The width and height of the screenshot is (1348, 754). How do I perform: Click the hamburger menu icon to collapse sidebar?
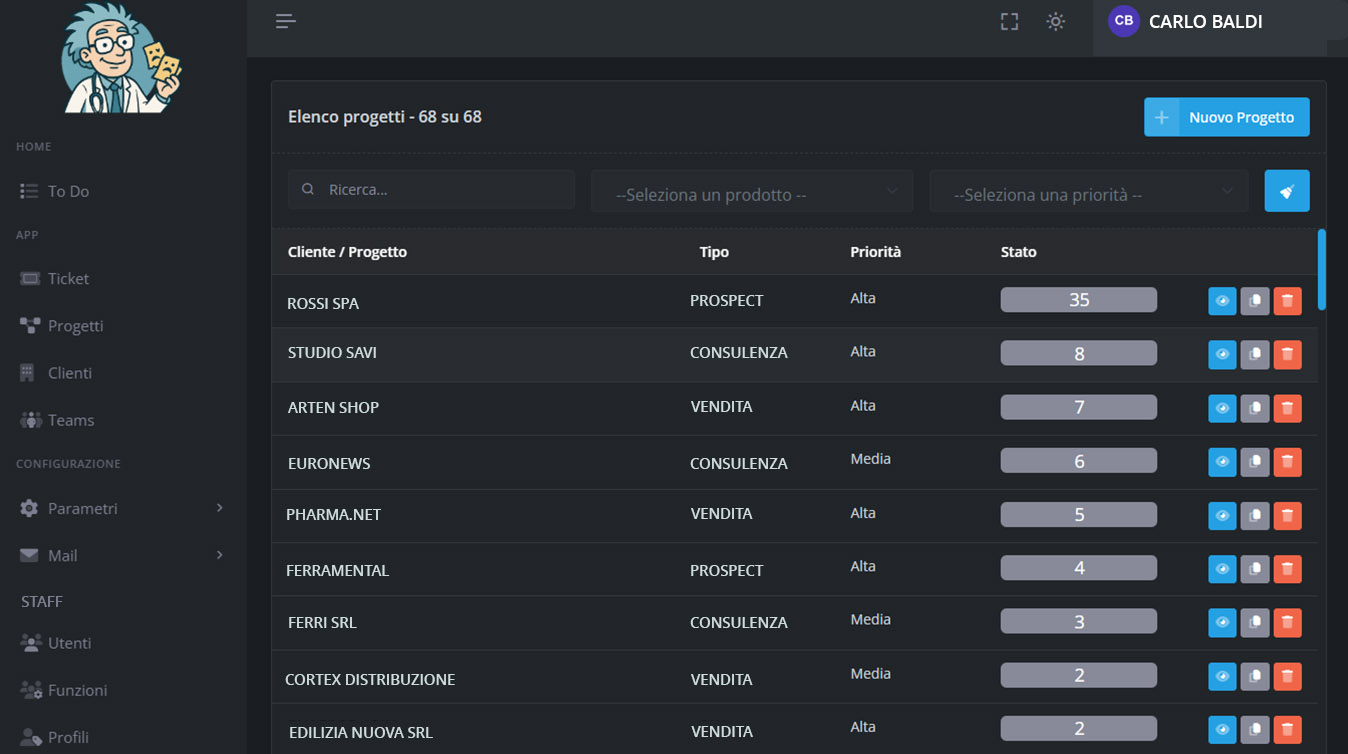pyautogui.click(x=286, y=21)
